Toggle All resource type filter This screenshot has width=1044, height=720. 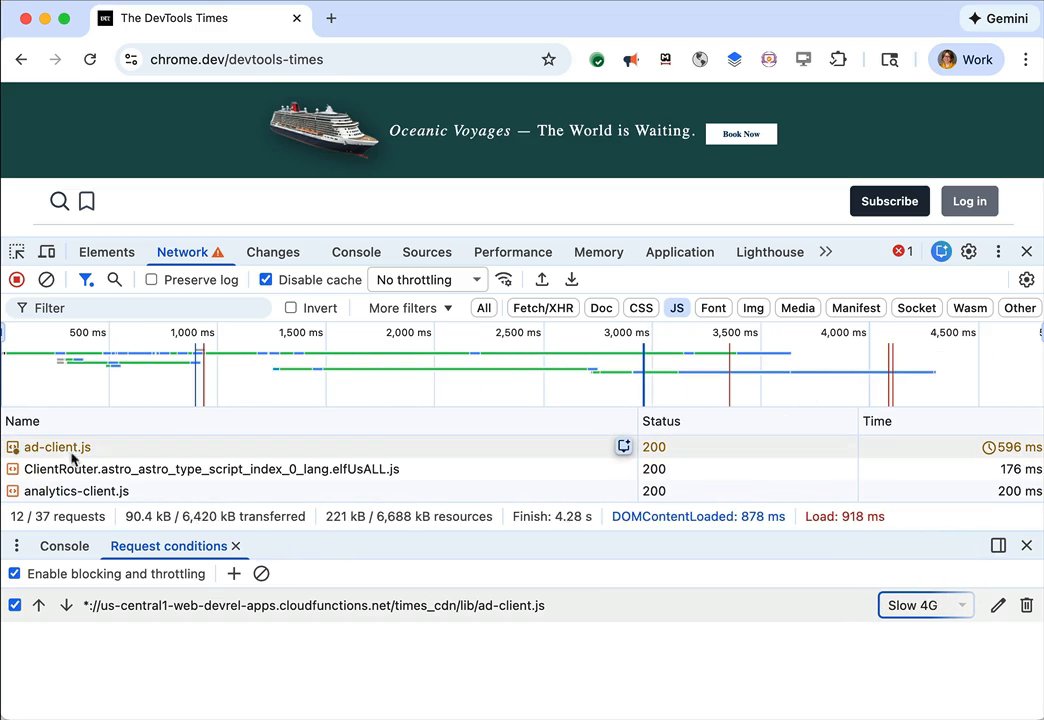point(484,308)
